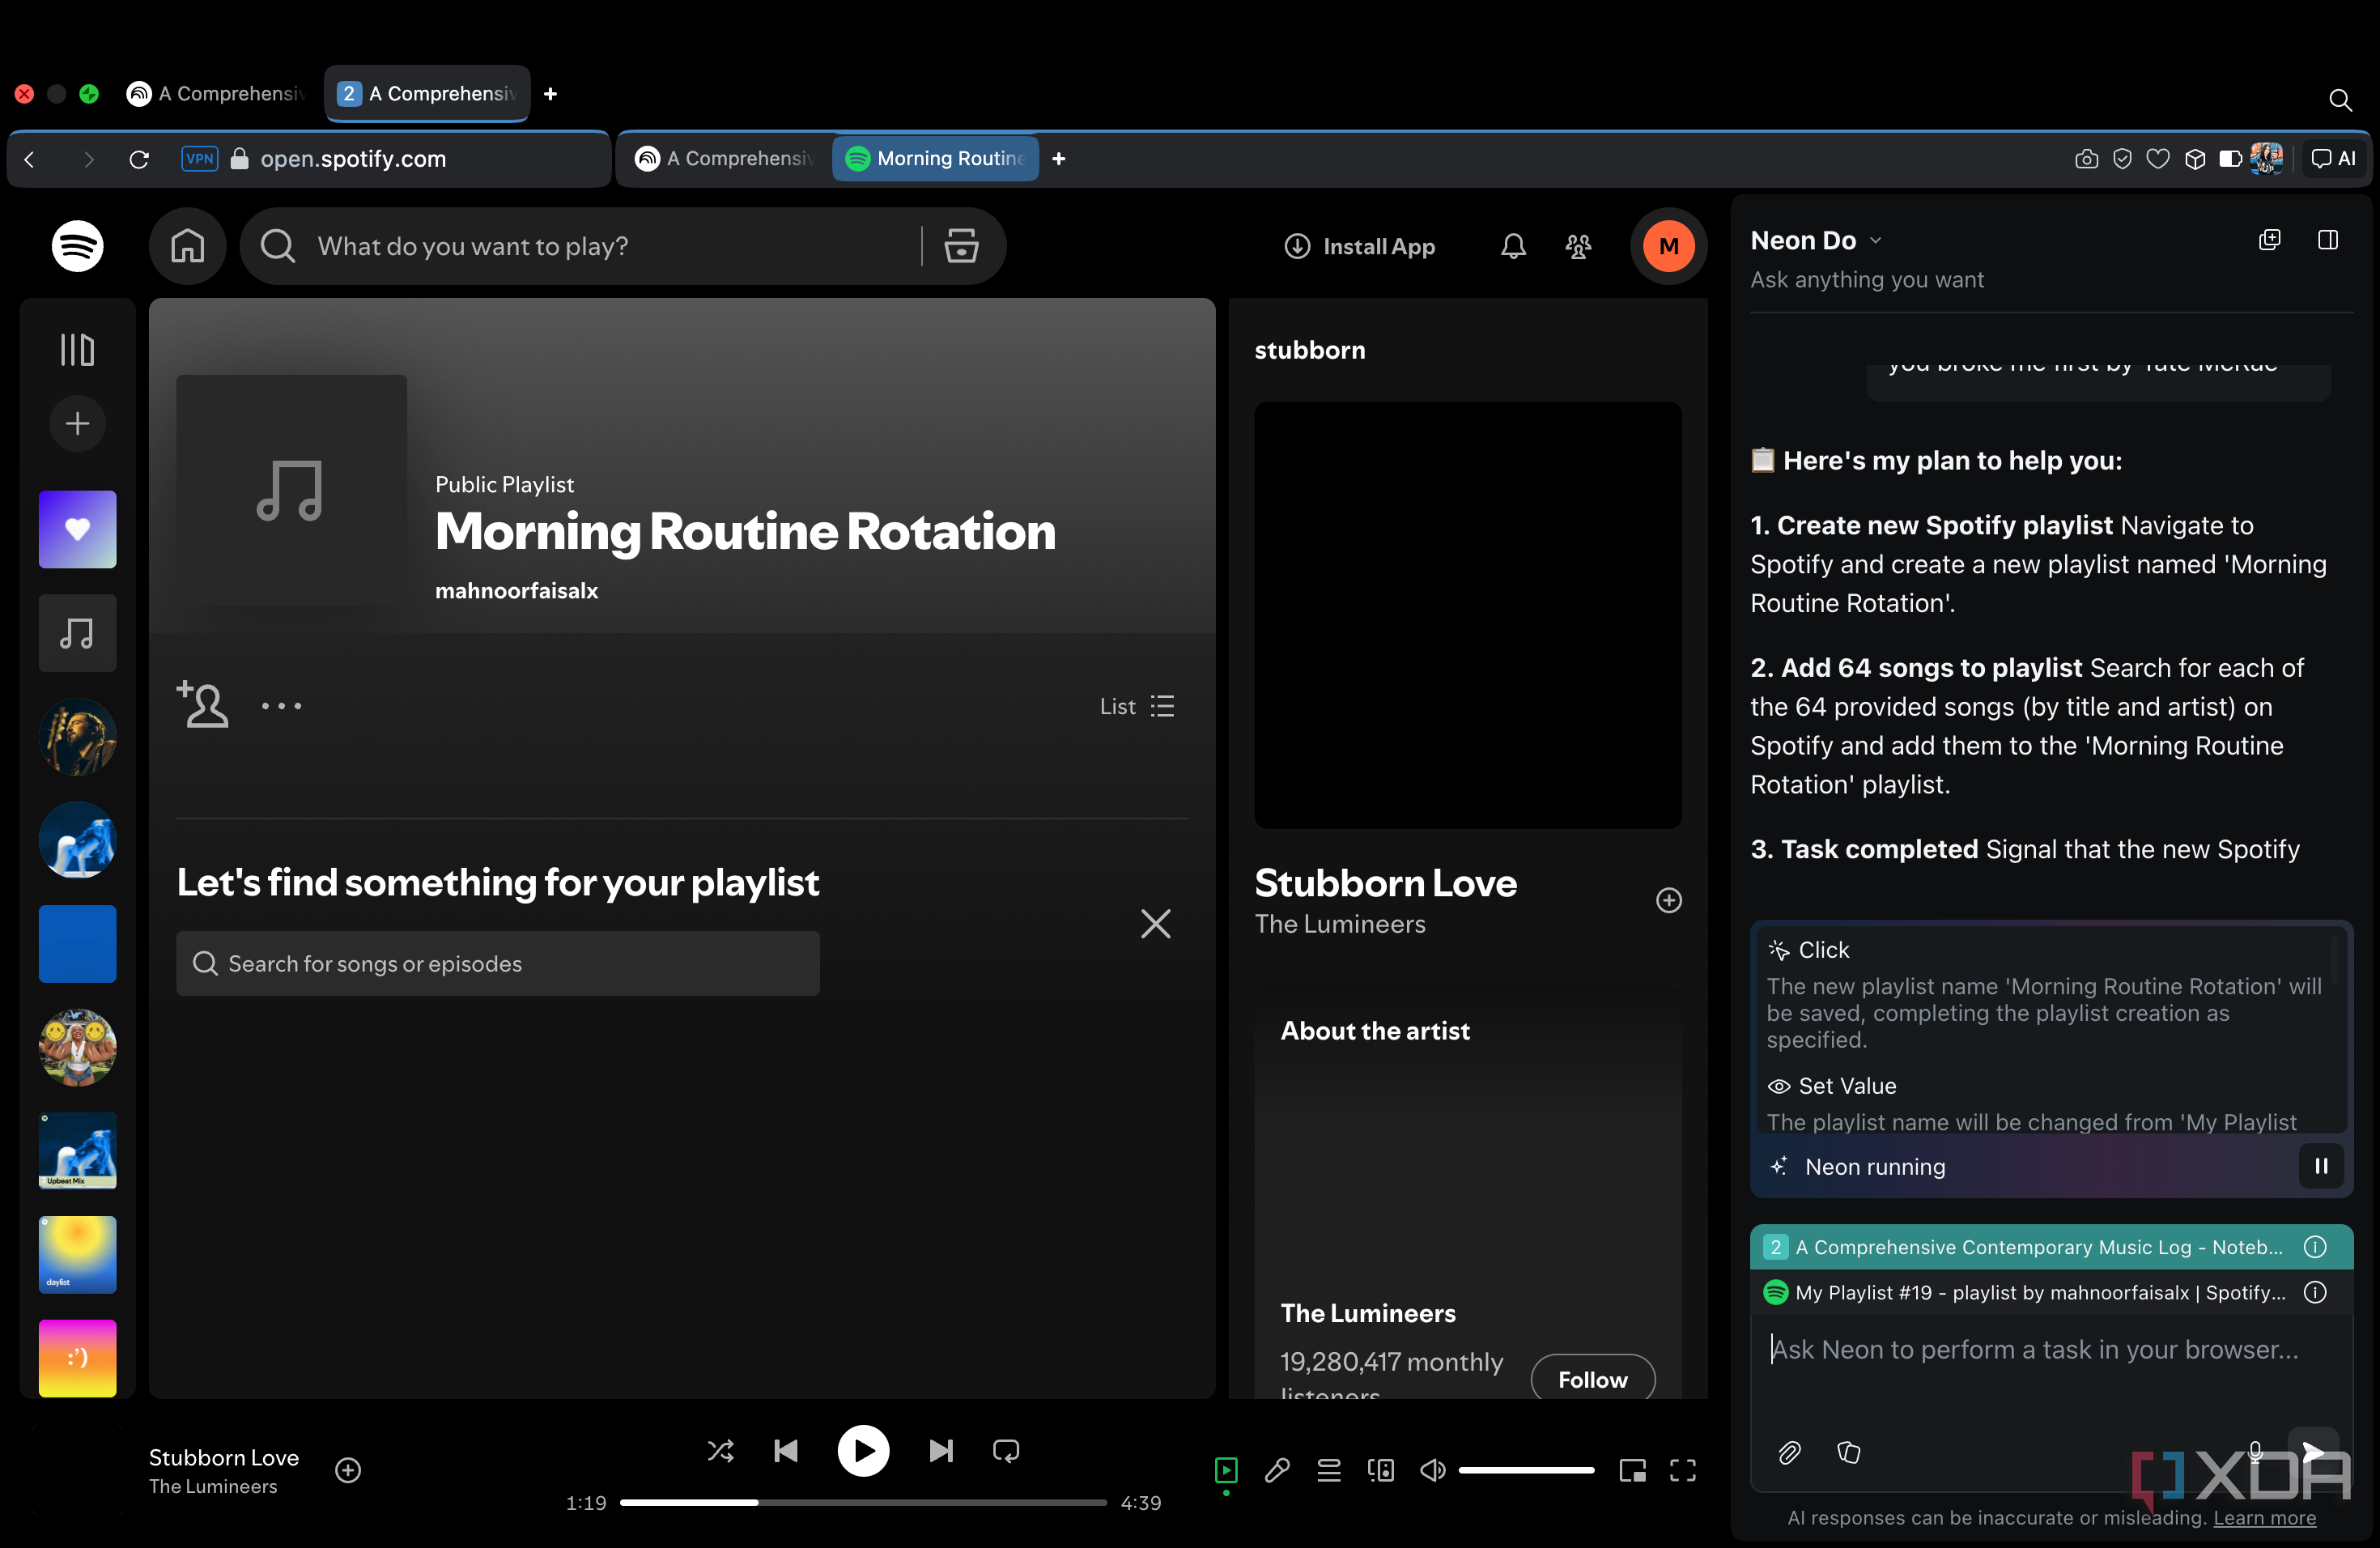Invite collaborators to the playlist
The width and height of the screenshot is (2380, 1548).
point(202,704)
